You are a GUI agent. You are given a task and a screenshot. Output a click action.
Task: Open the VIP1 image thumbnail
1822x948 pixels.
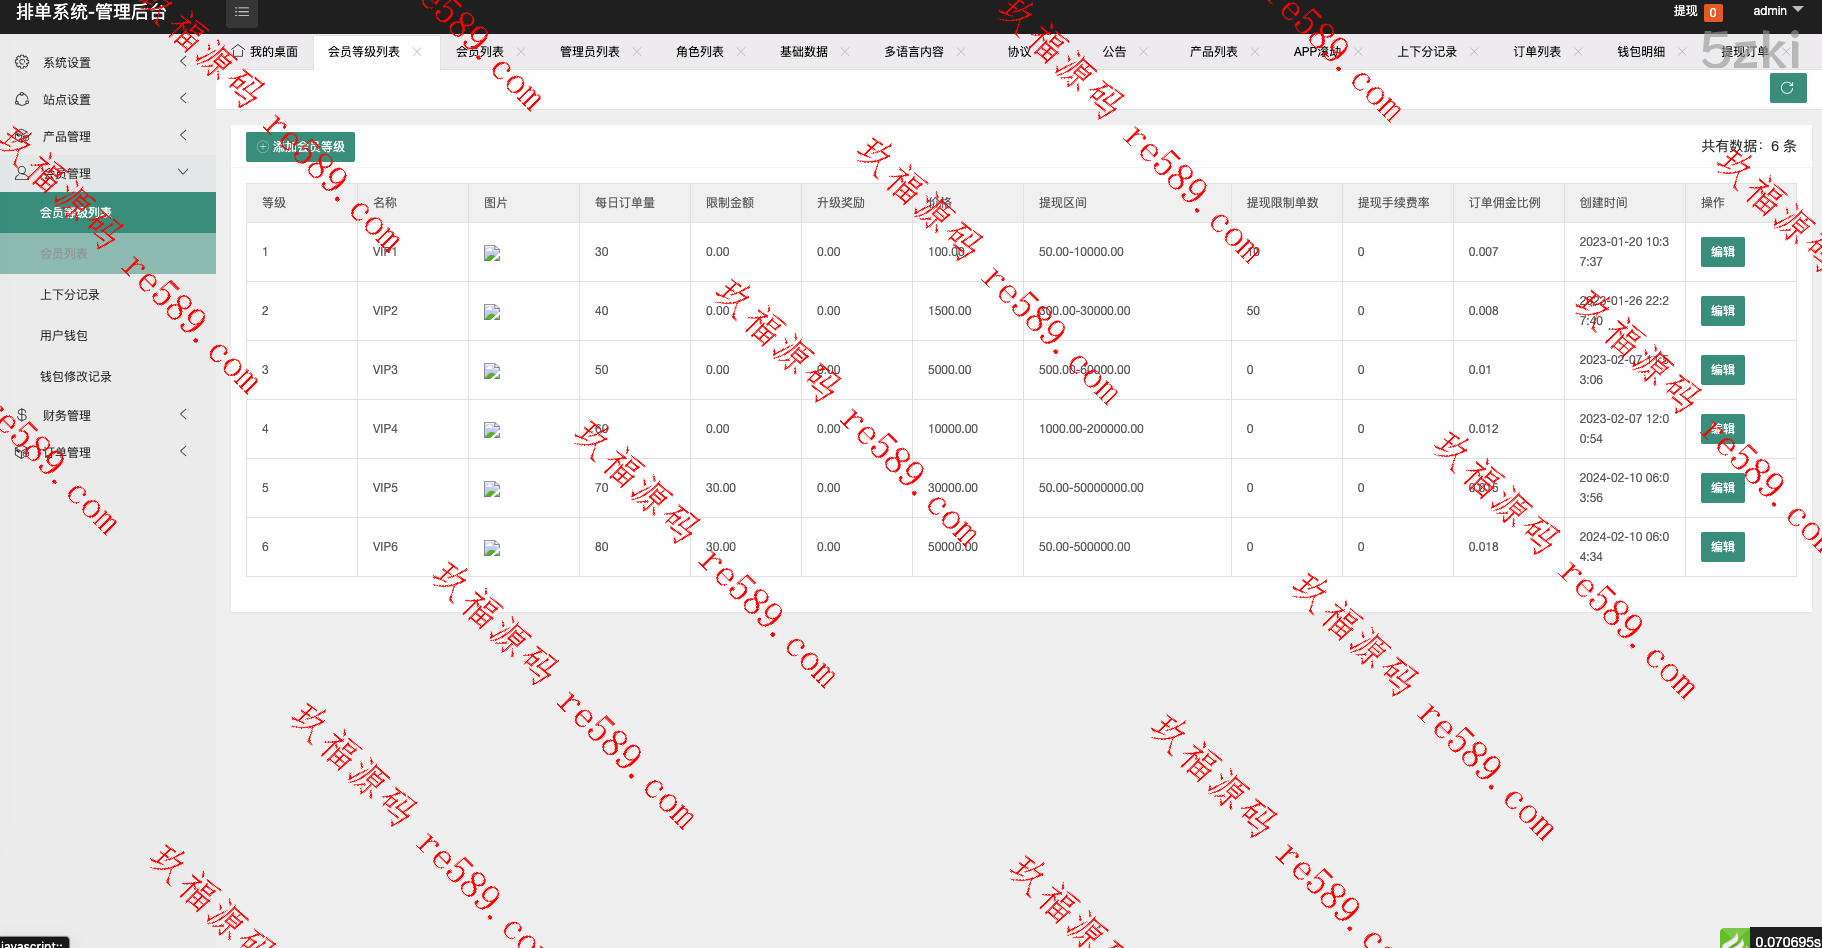[492, 253]
